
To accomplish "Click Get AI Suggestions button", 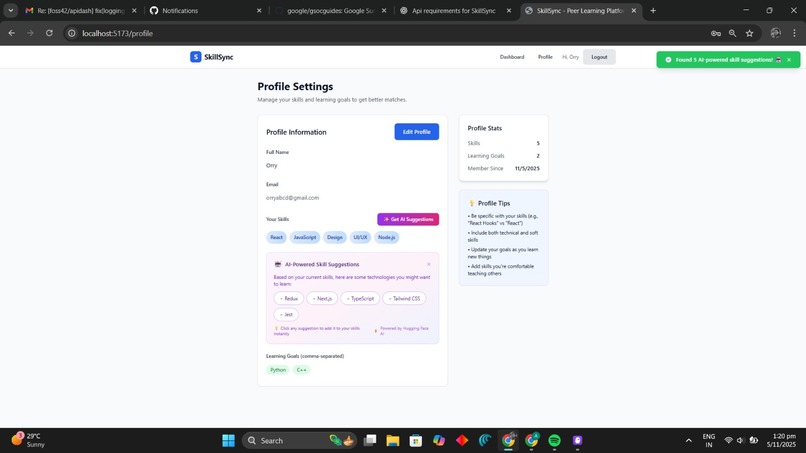I will point(408,219).
